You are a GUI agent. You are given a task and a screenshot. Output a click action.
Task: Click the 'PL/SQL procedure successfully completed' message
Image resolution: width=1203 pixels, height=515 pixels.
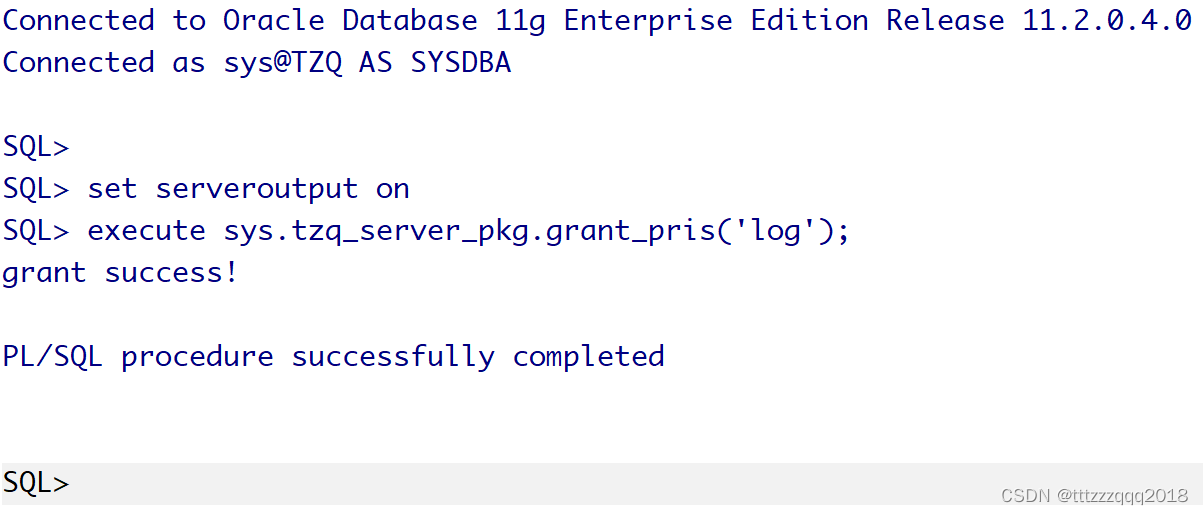click(x=333, y=357)
